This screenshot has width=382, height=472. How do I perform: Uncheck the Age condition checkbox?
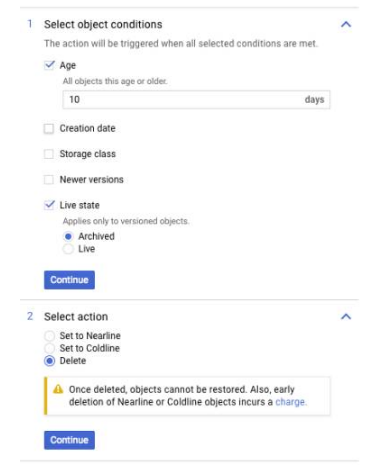(x=49, y=65)
